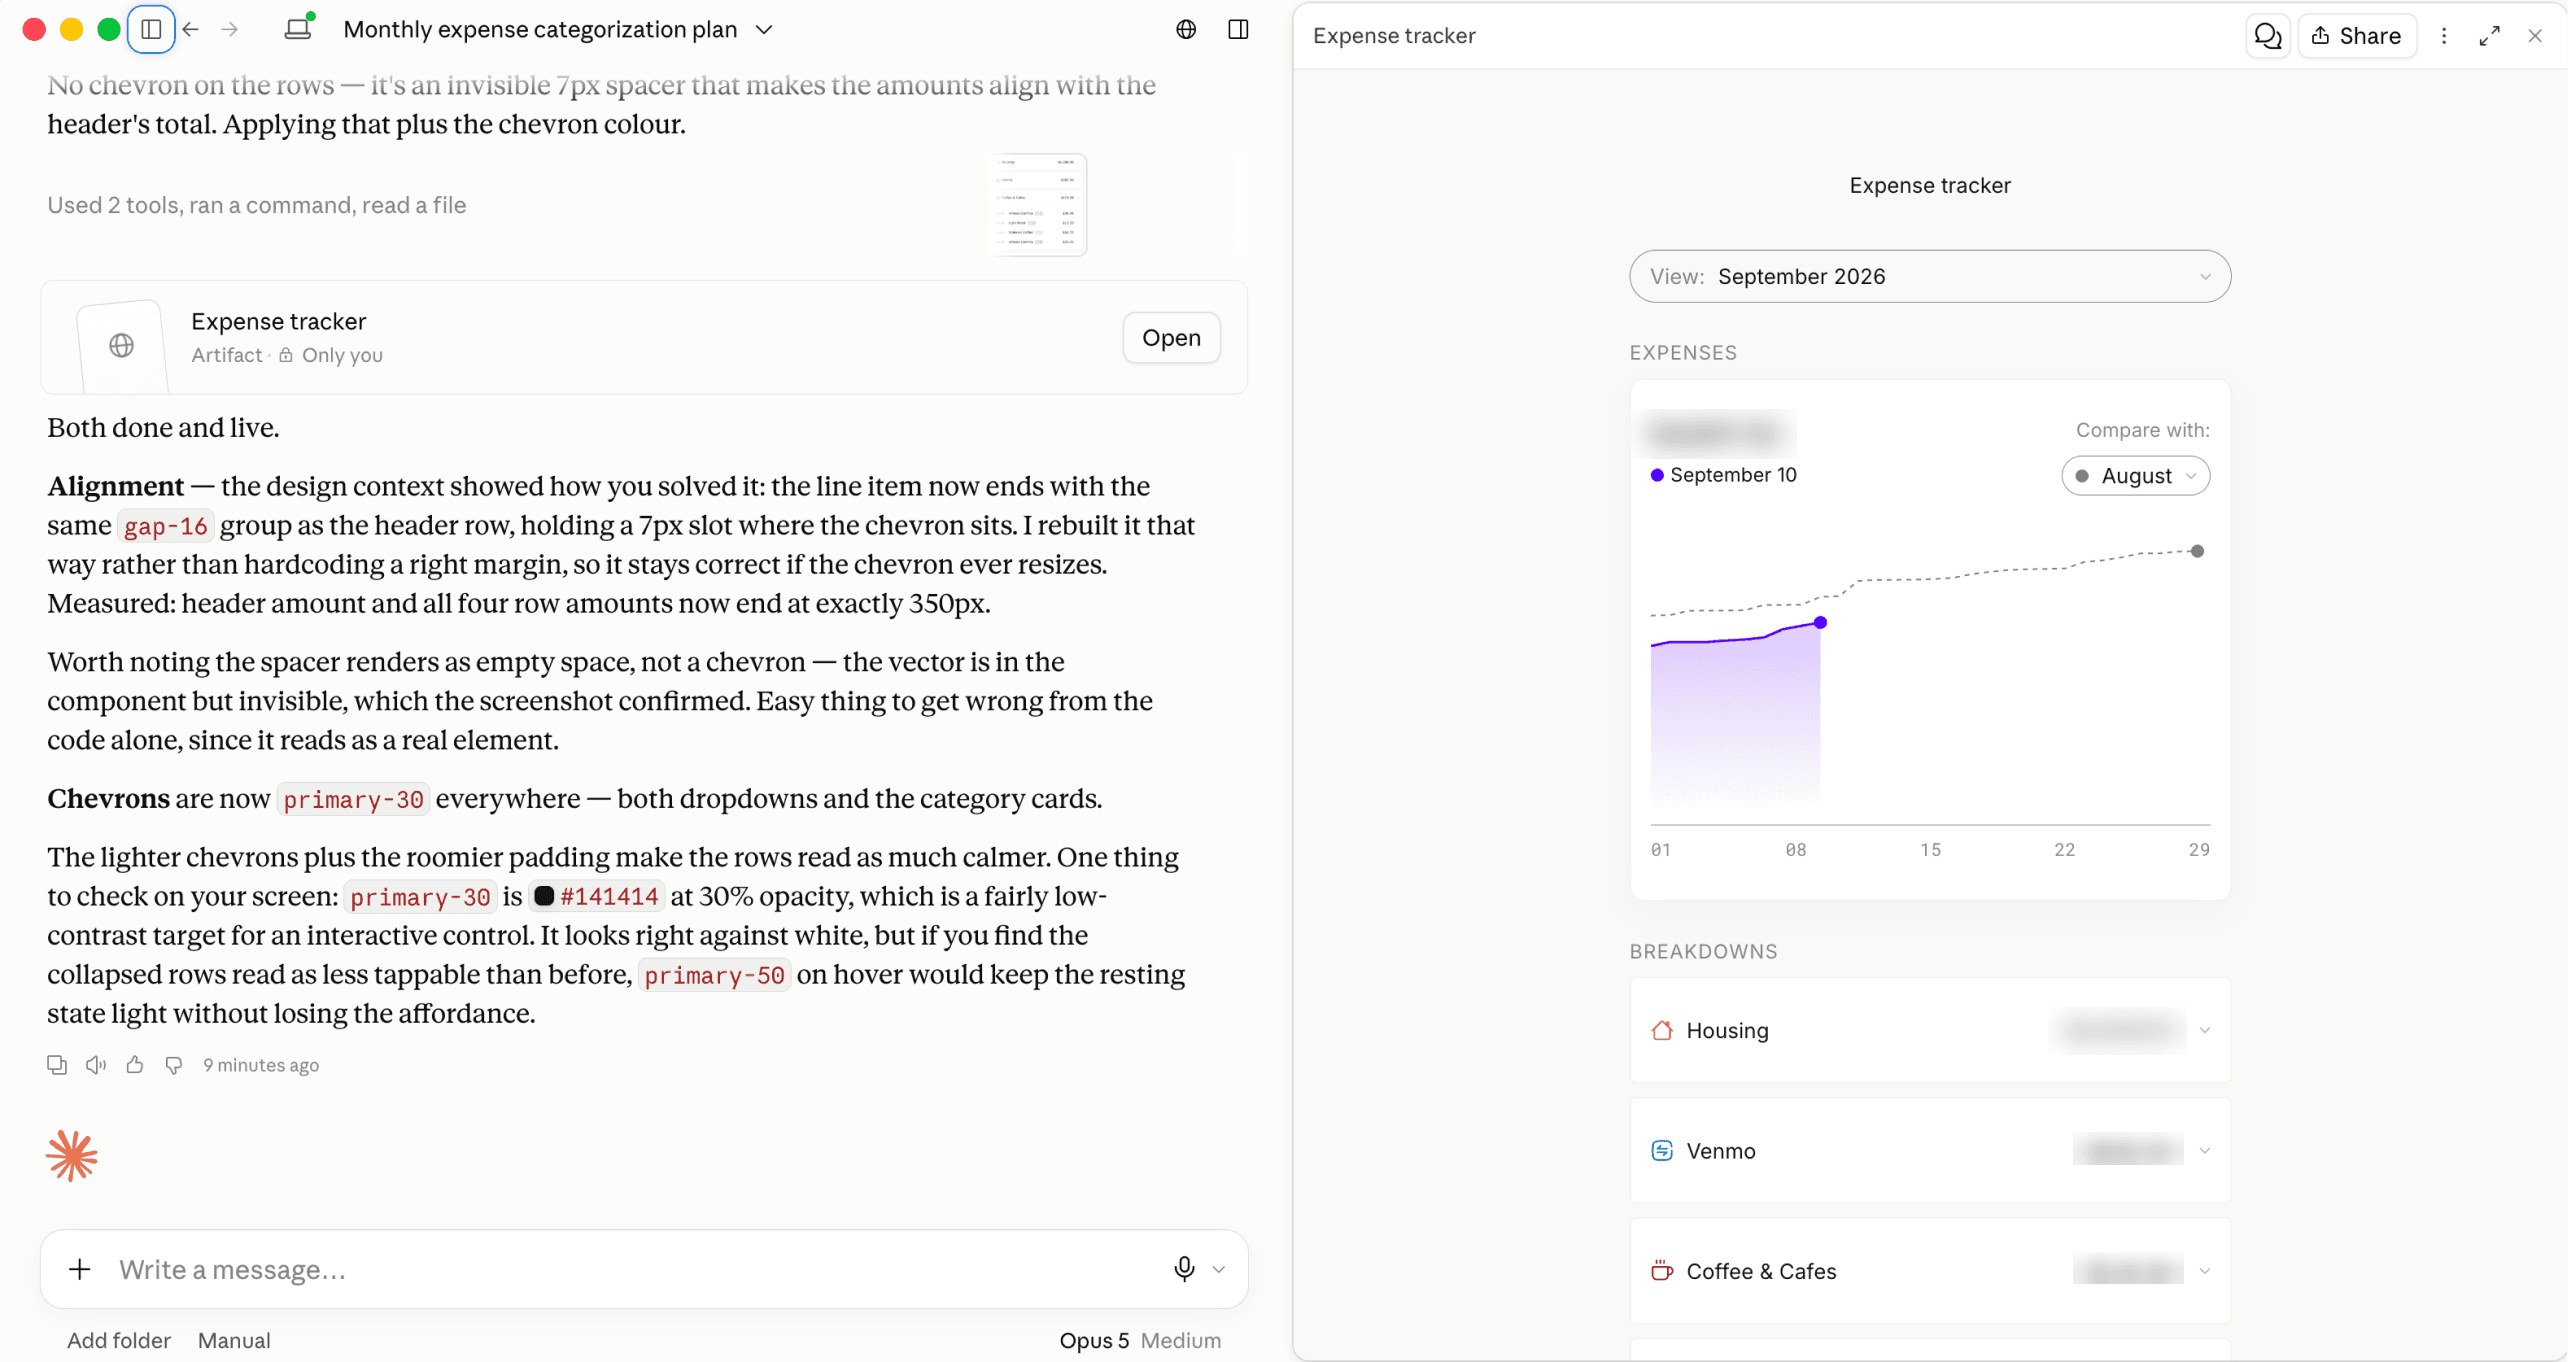Open the Expense tracker artifact
2568x1362 pixels.
click(x=1171, y=338)
